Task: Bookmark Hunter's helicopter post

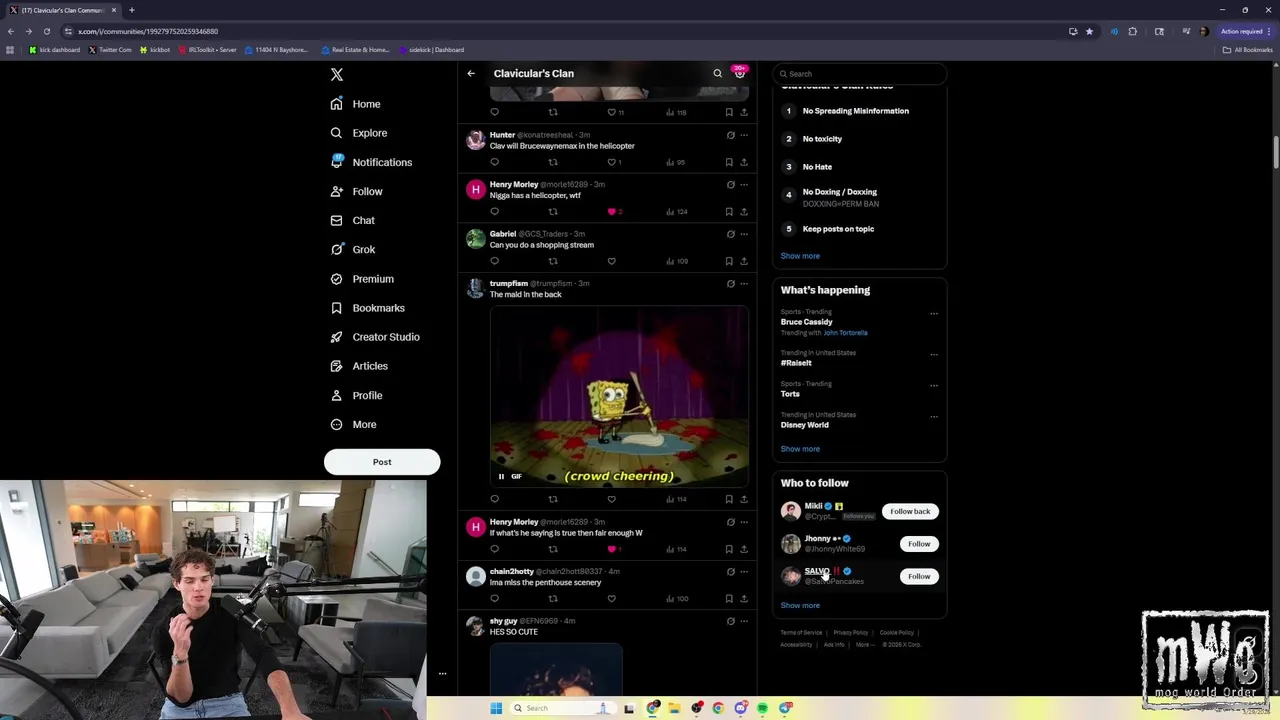Action: coord(729,162)
